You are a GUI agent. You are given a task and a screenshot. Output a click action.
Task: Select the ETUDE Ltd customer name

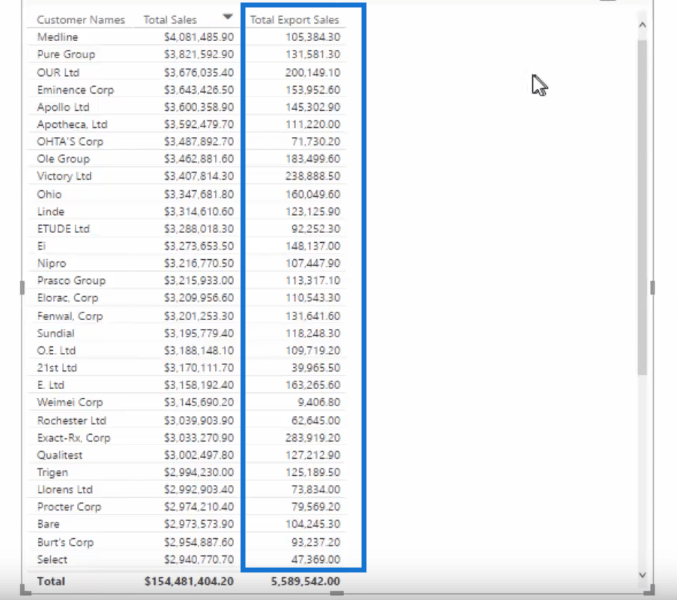63,229
